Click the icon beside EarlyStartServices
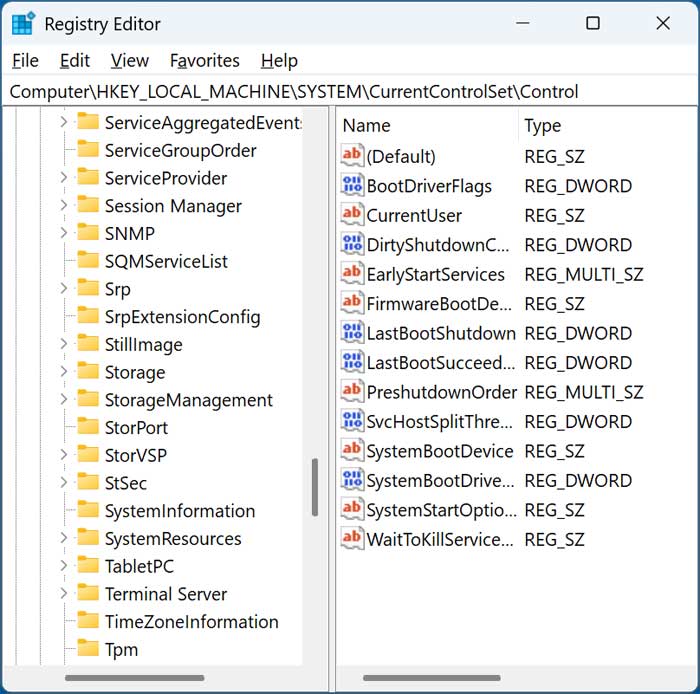700x694 pixels. coord(352,273)
